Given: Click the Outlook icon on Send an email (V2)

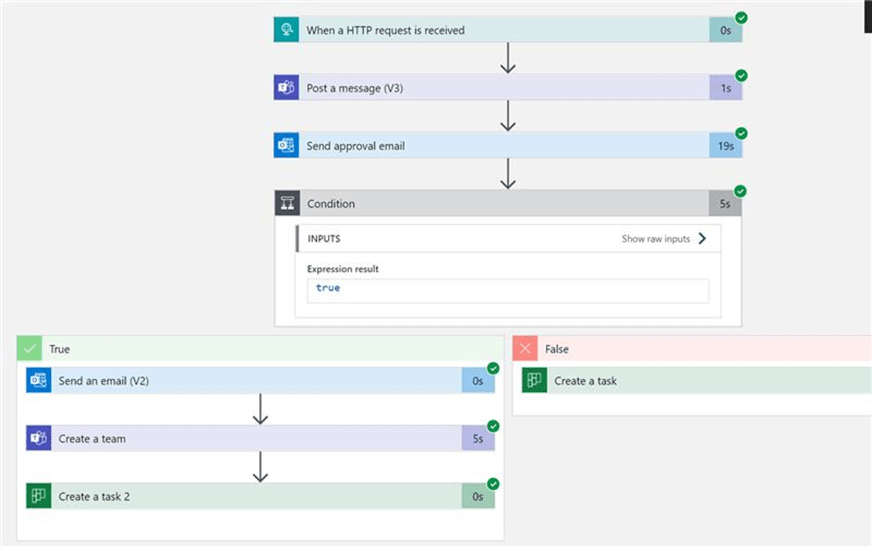Looking at the screenshot, I should point(39,381).
